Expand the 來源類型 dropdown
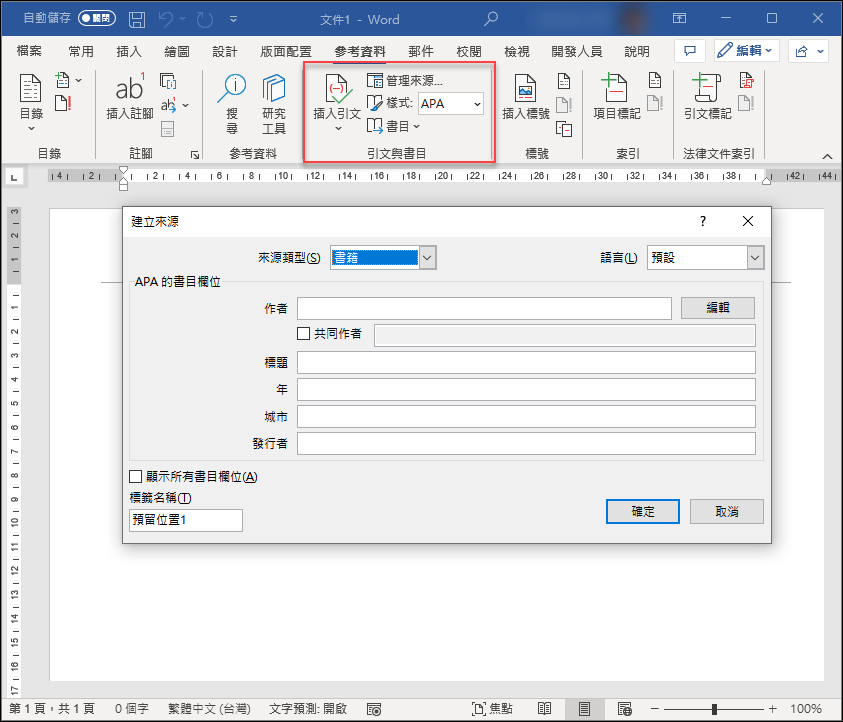The width and height of the screenshot is (843, 722). point(427,258)
